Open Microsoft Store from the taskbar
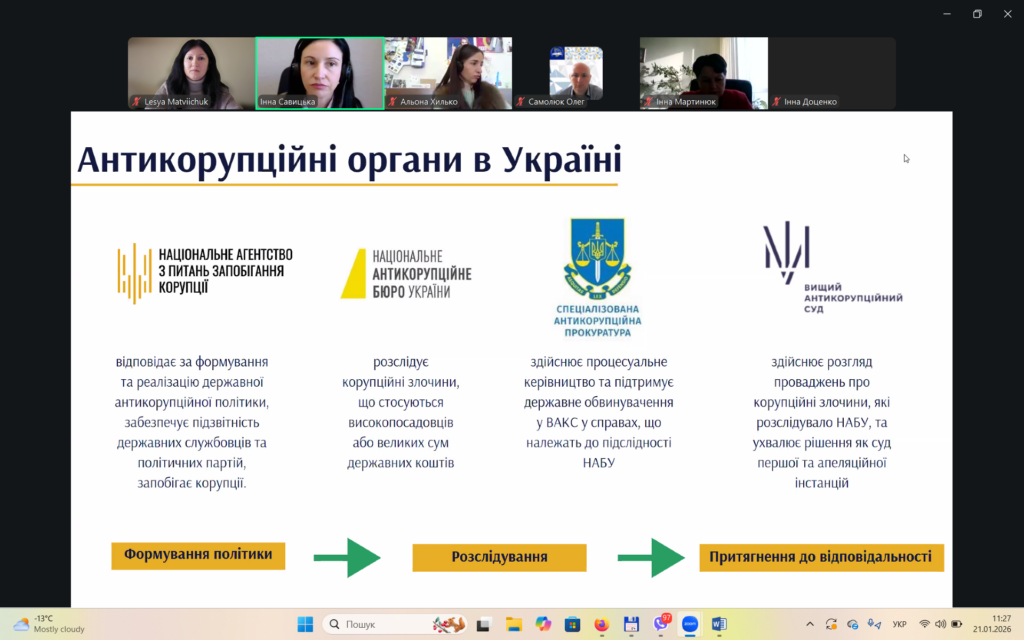Viewport: 1024px width, 640px height. [572, 624]
